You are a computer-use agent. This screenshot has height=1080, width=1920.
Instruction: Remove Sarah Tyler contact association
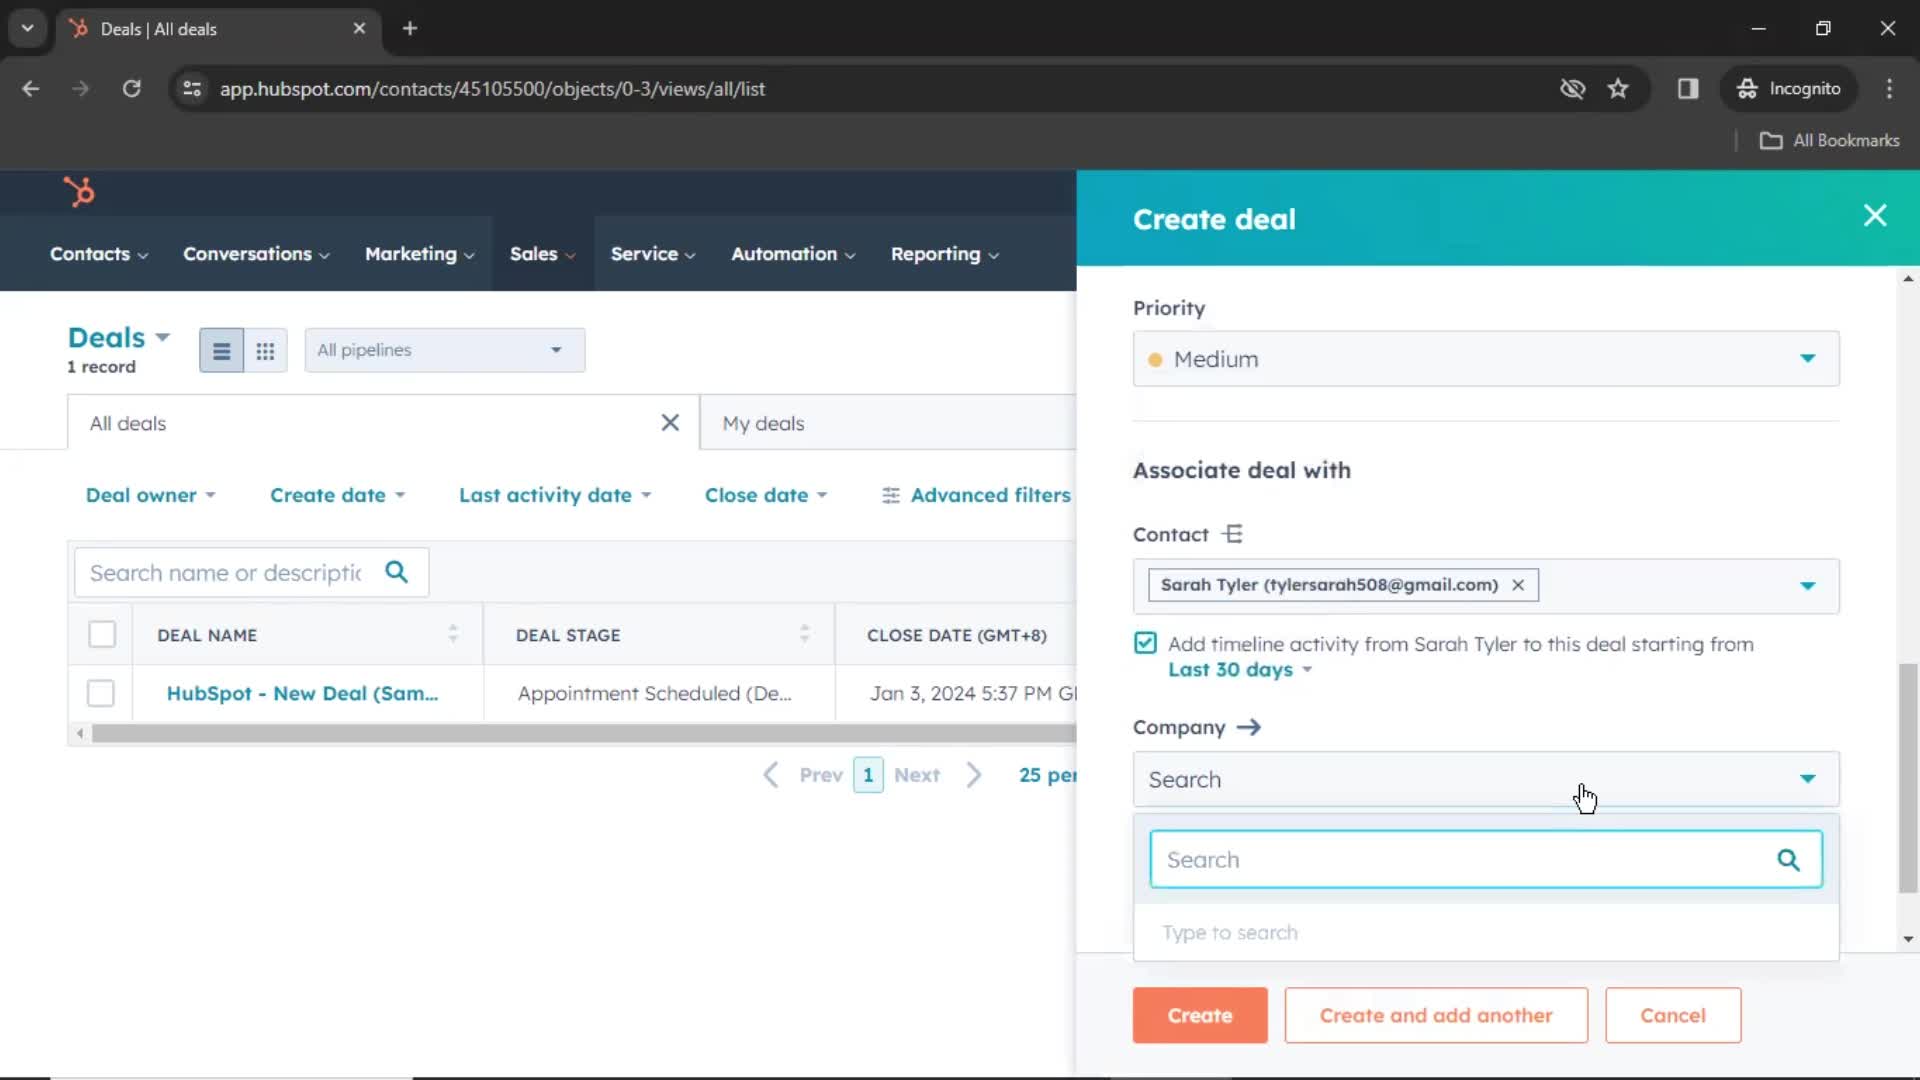coord(1518,584)
